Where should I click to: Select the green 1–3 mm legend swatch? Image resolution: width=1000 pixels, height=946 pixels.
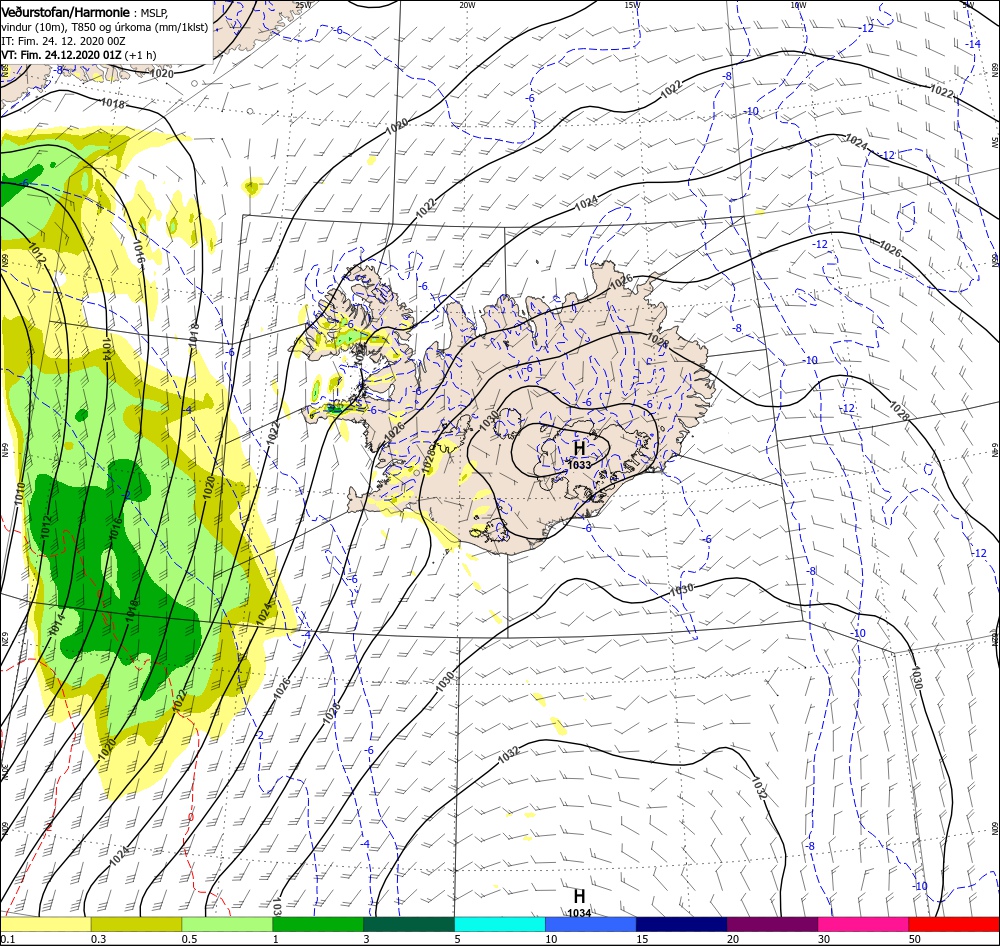pyautogui.click(x=318, y=924)
